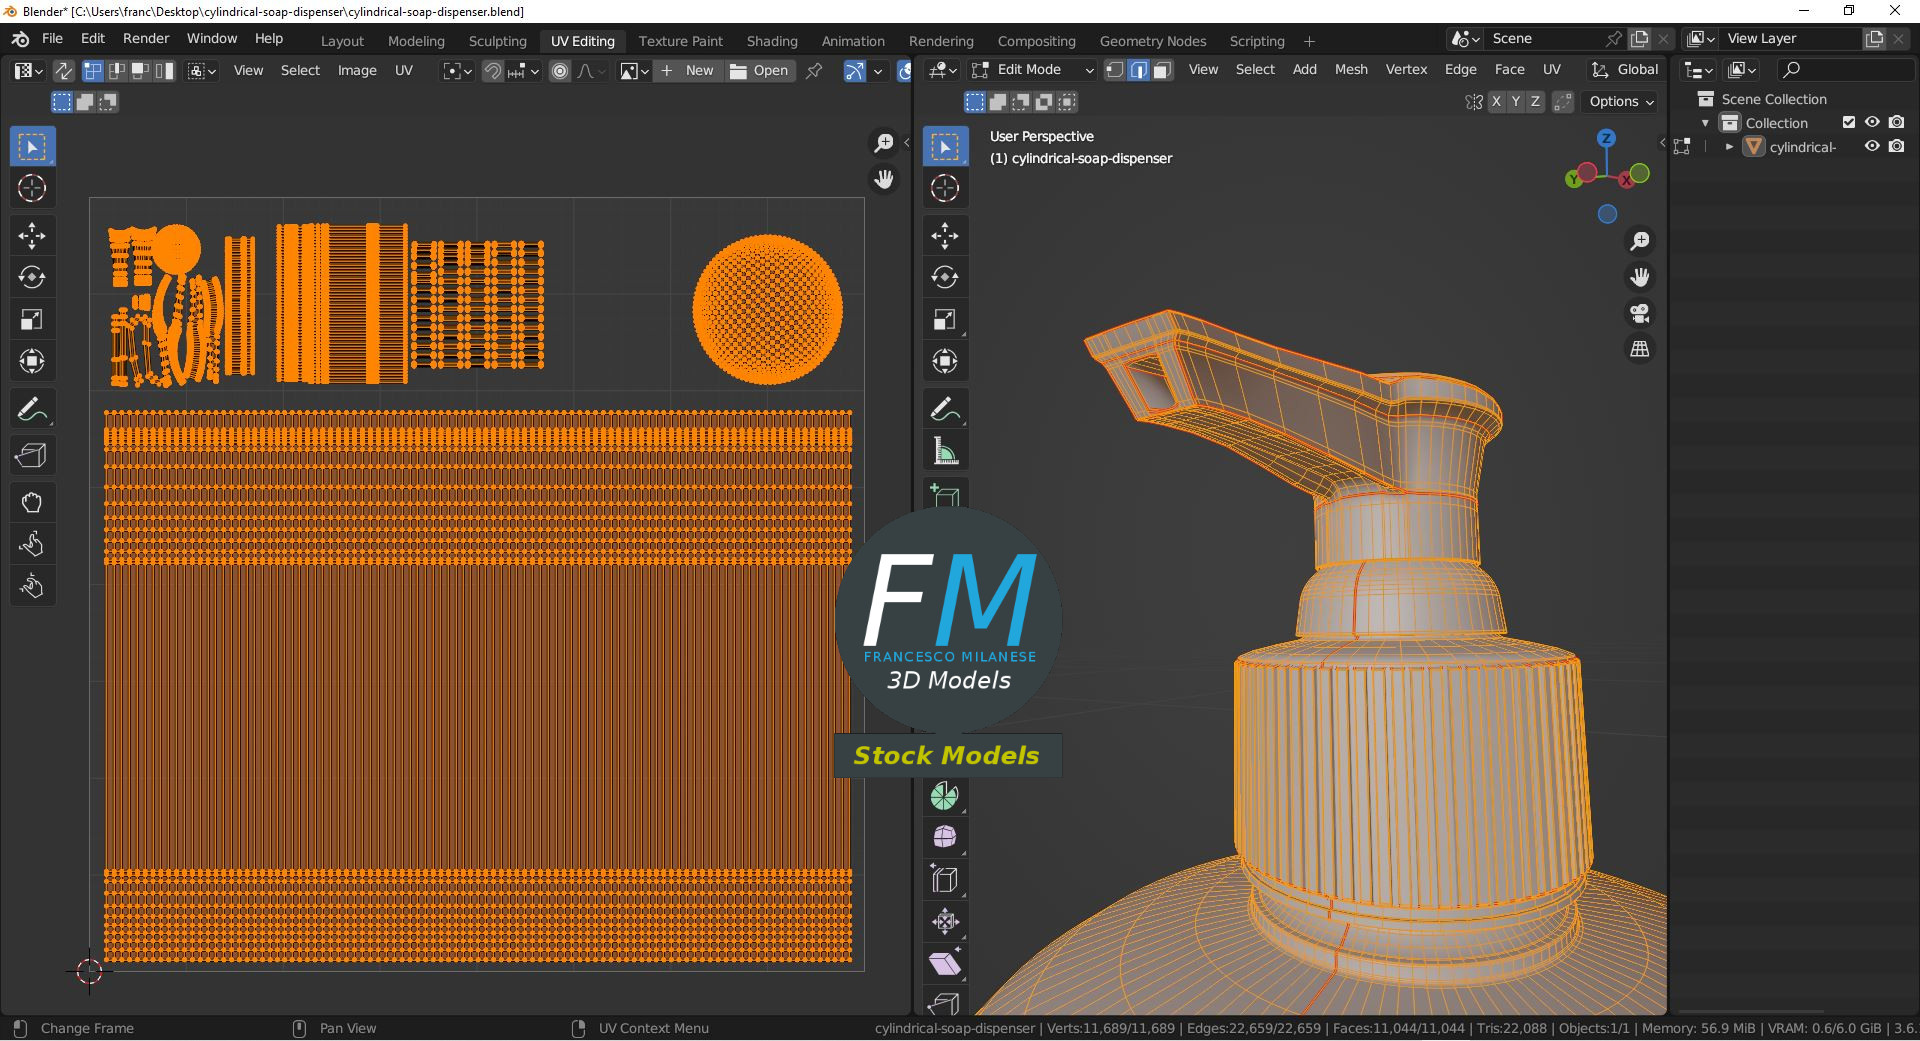Select the Pinch sculpt tool in UV editor
The width and height of the screenshot is (1920, 1041).
(32, 587)
